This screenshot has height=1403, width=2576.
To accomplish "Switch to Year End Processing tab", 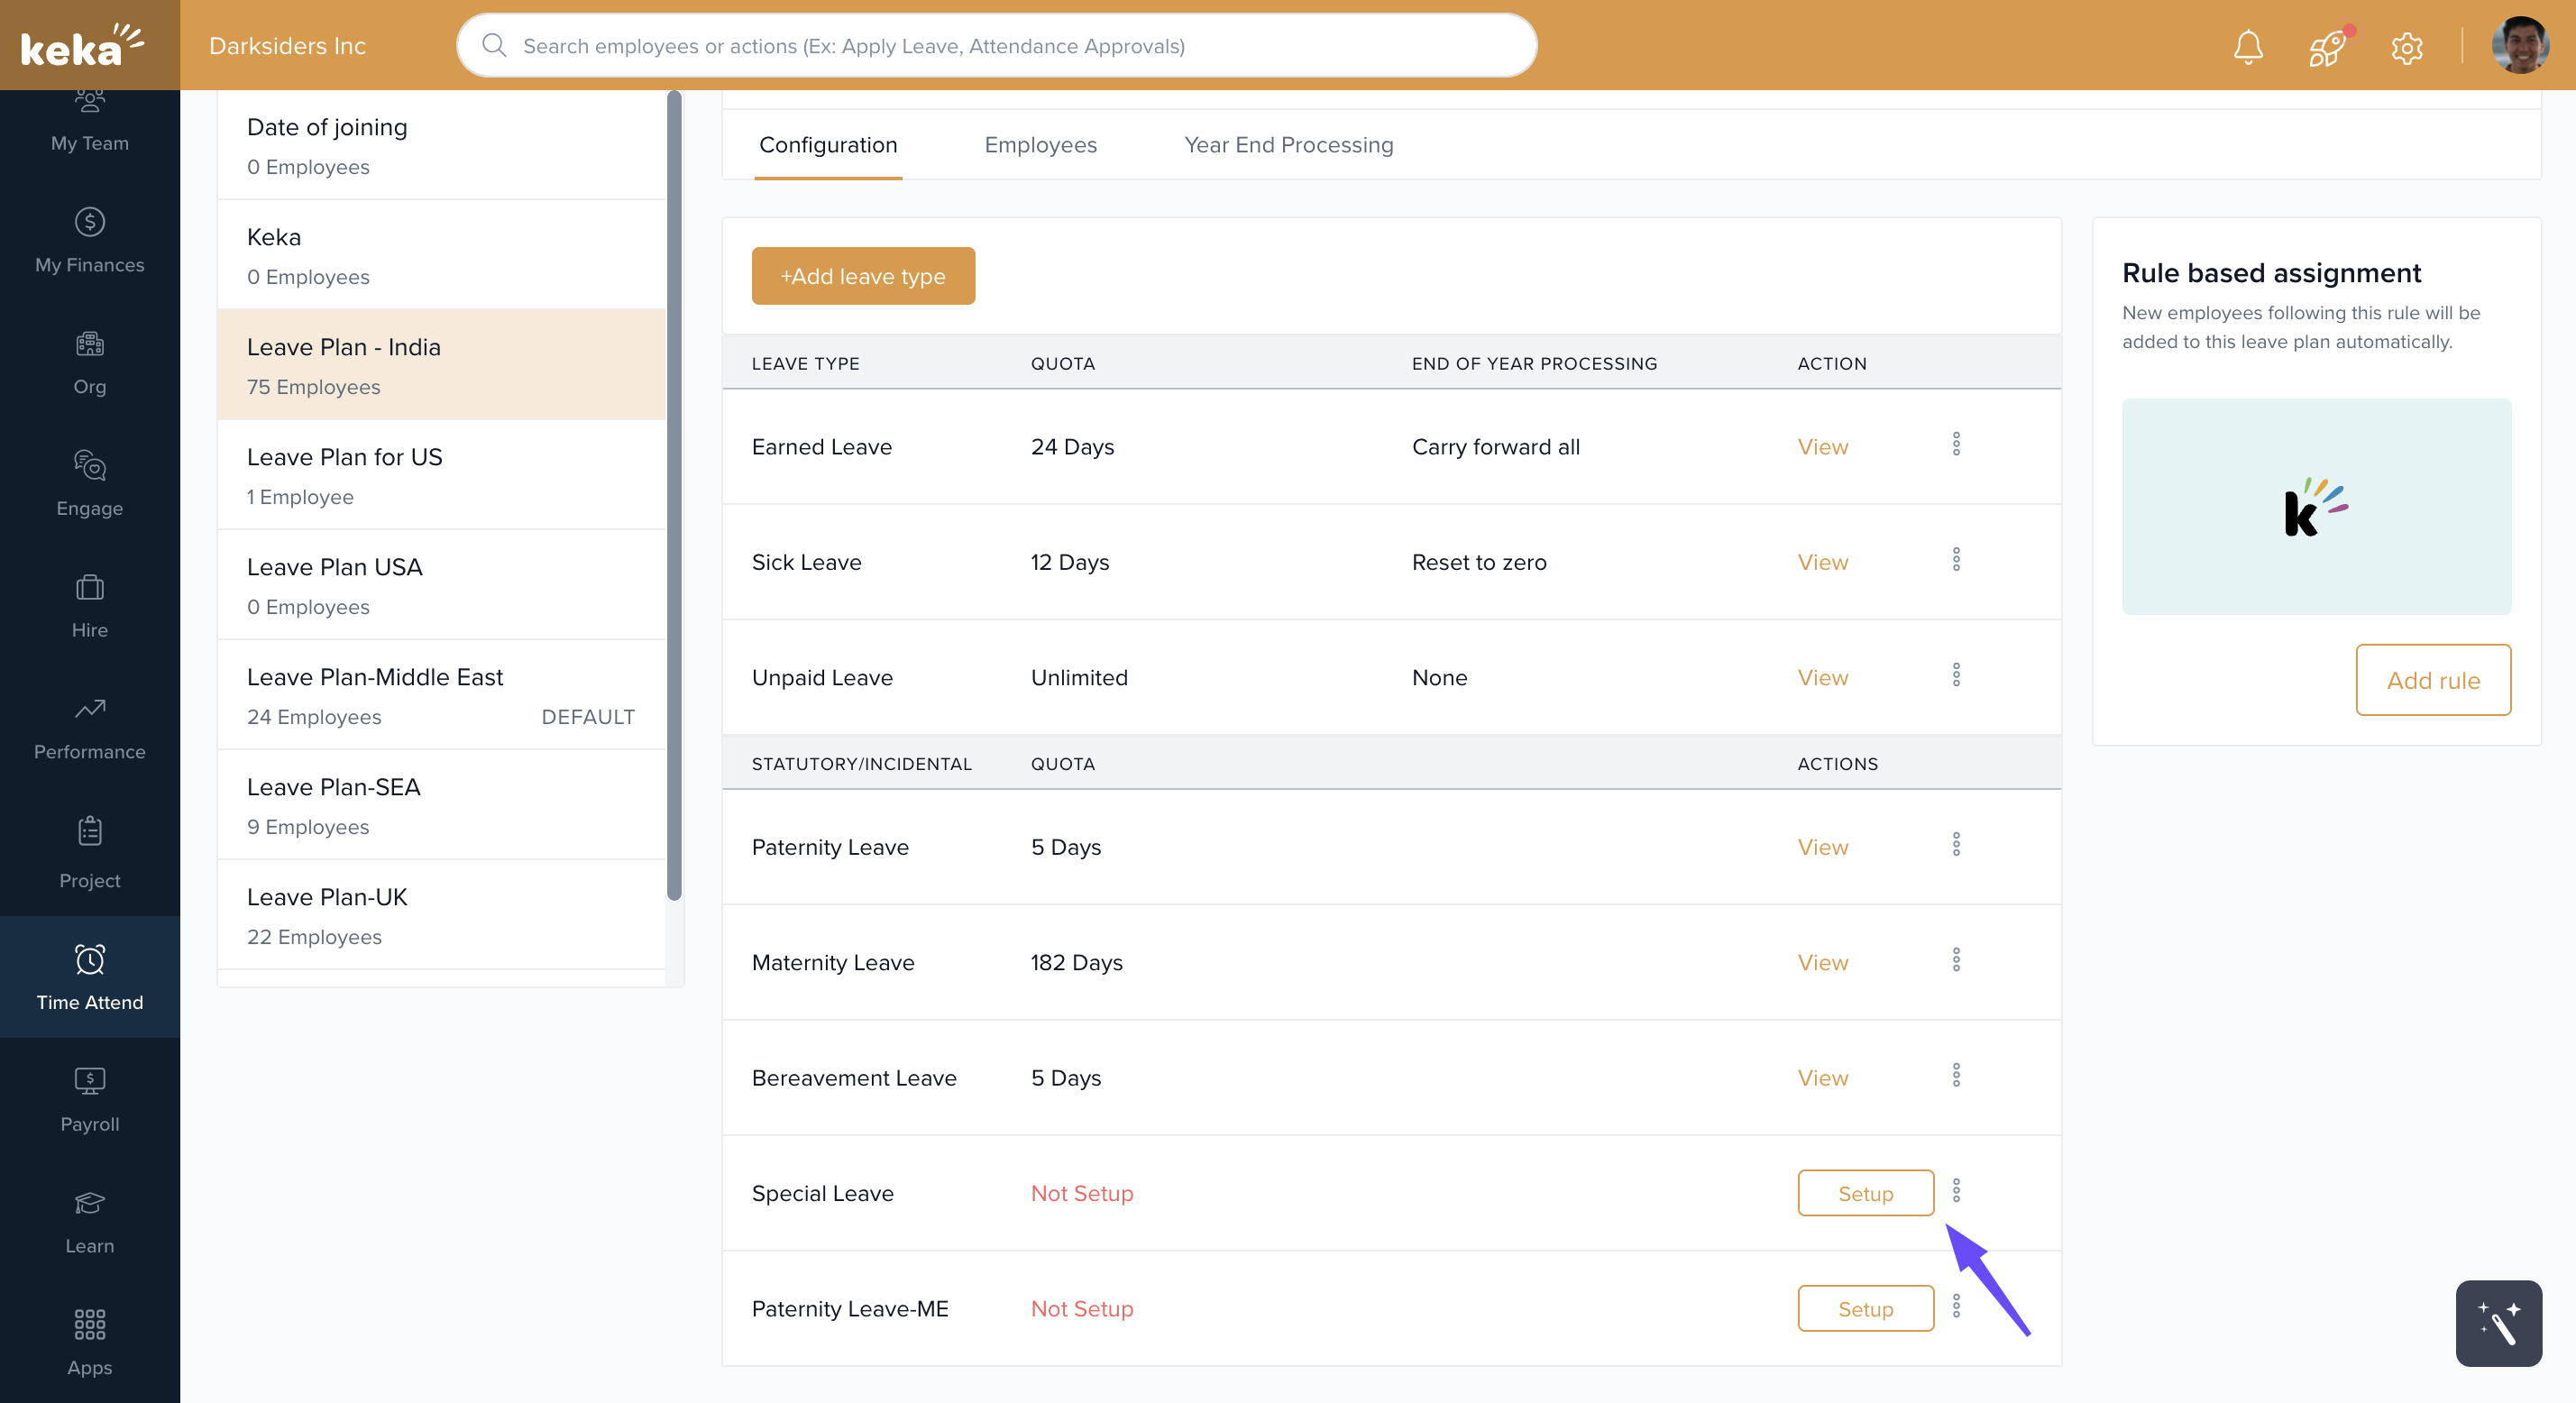I will click(x=1288, y=145).
